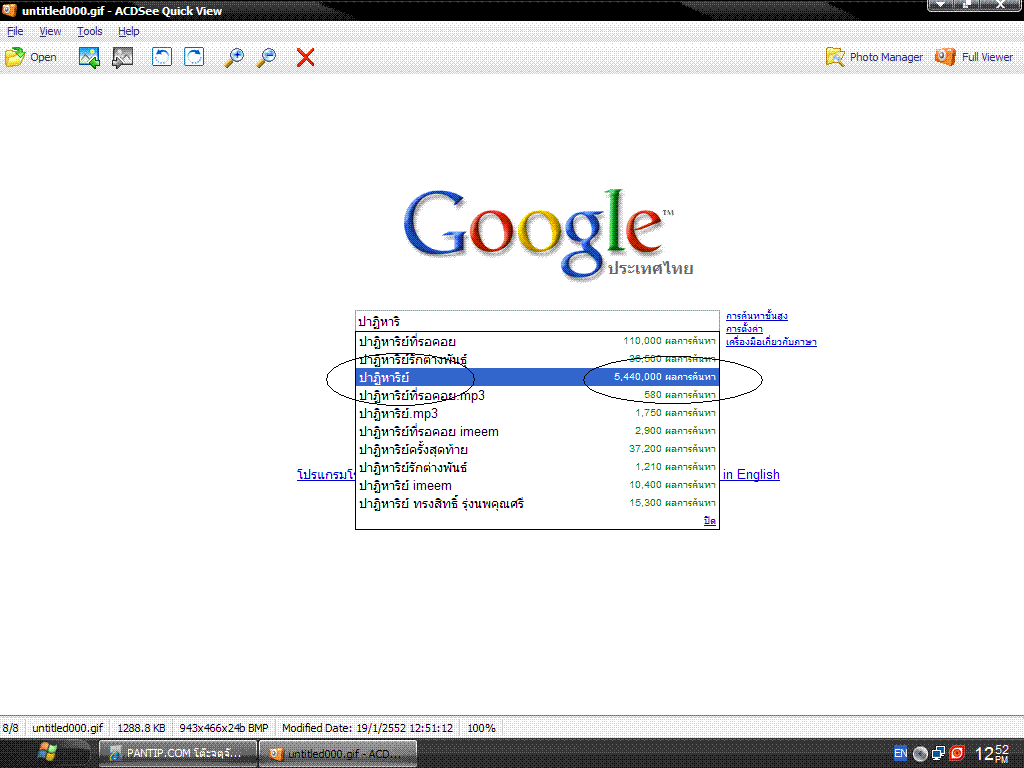Viewport: 1024px width, 768px height.
Task: Click the taskbar clock
Action: coord(992,754)
